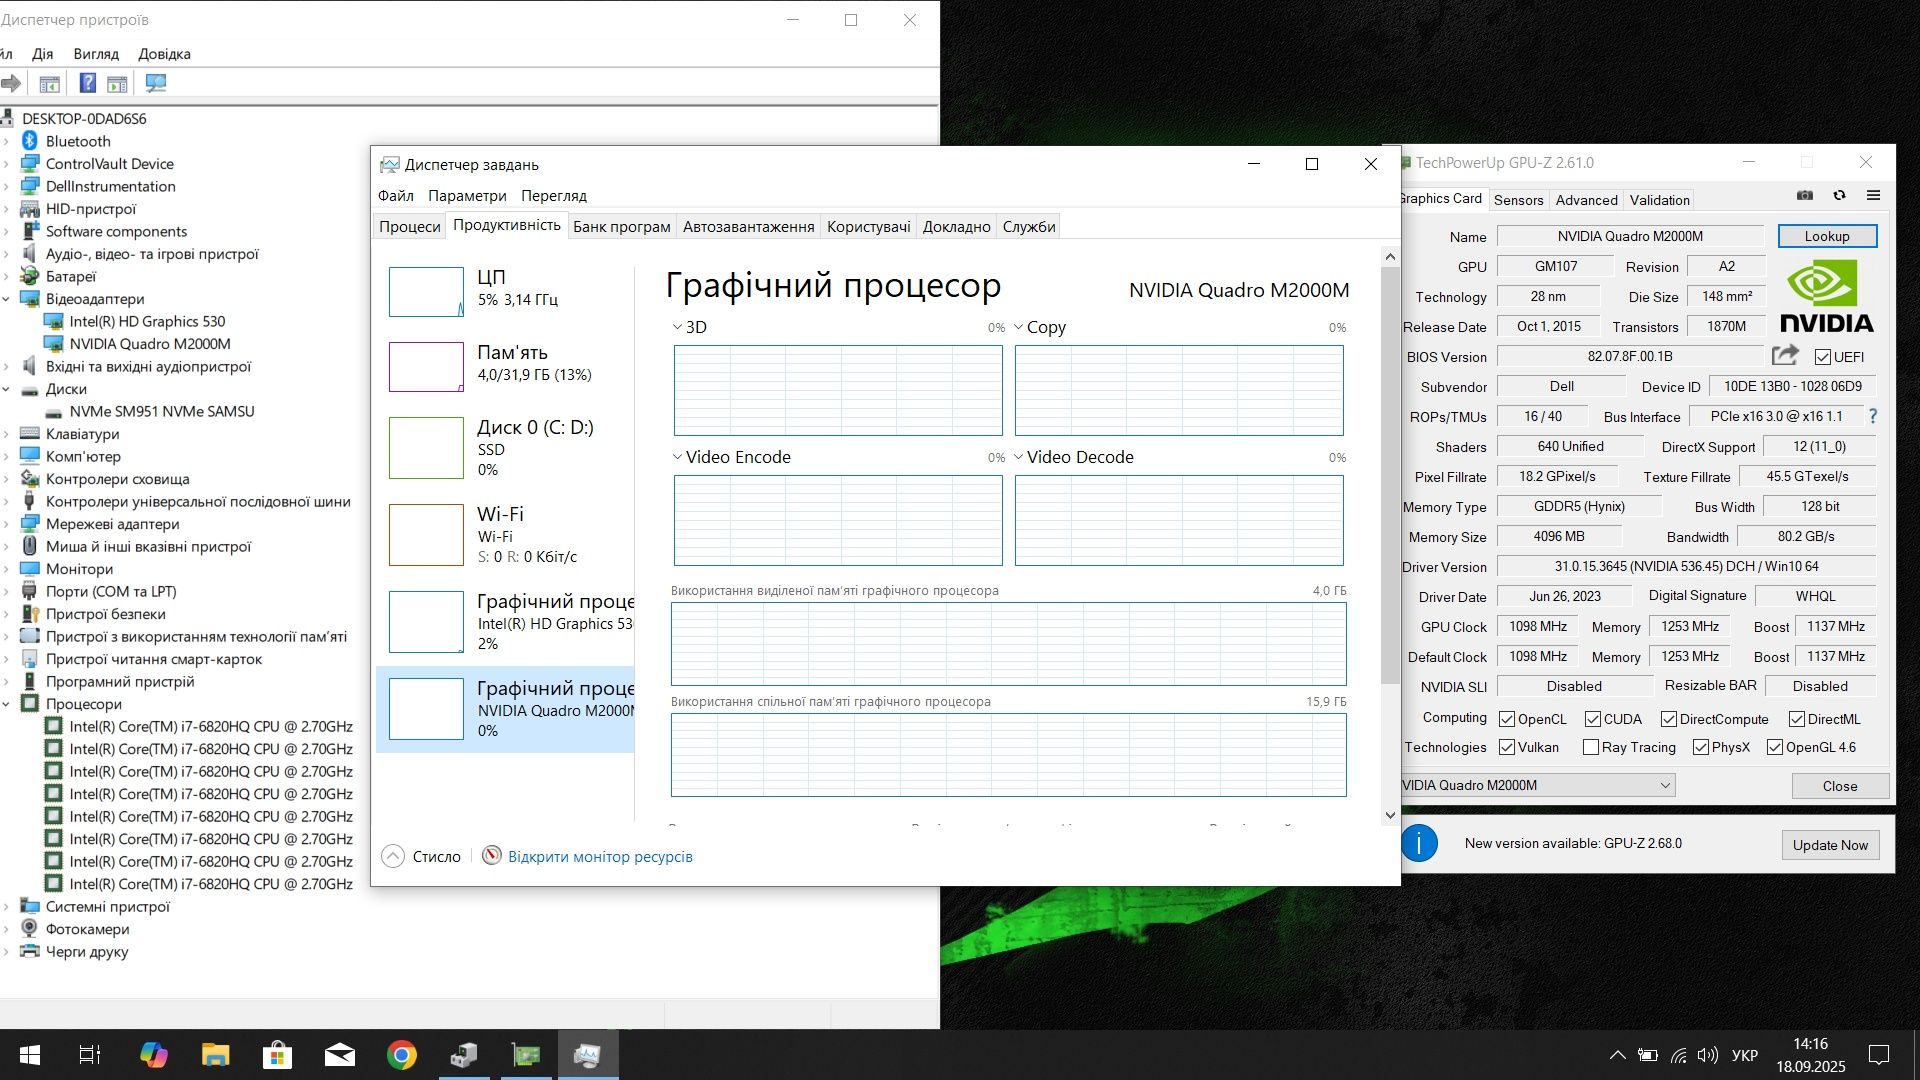Open Task View on the taskbar
Screen dimensions: 1920x1080
point(90,1055)
